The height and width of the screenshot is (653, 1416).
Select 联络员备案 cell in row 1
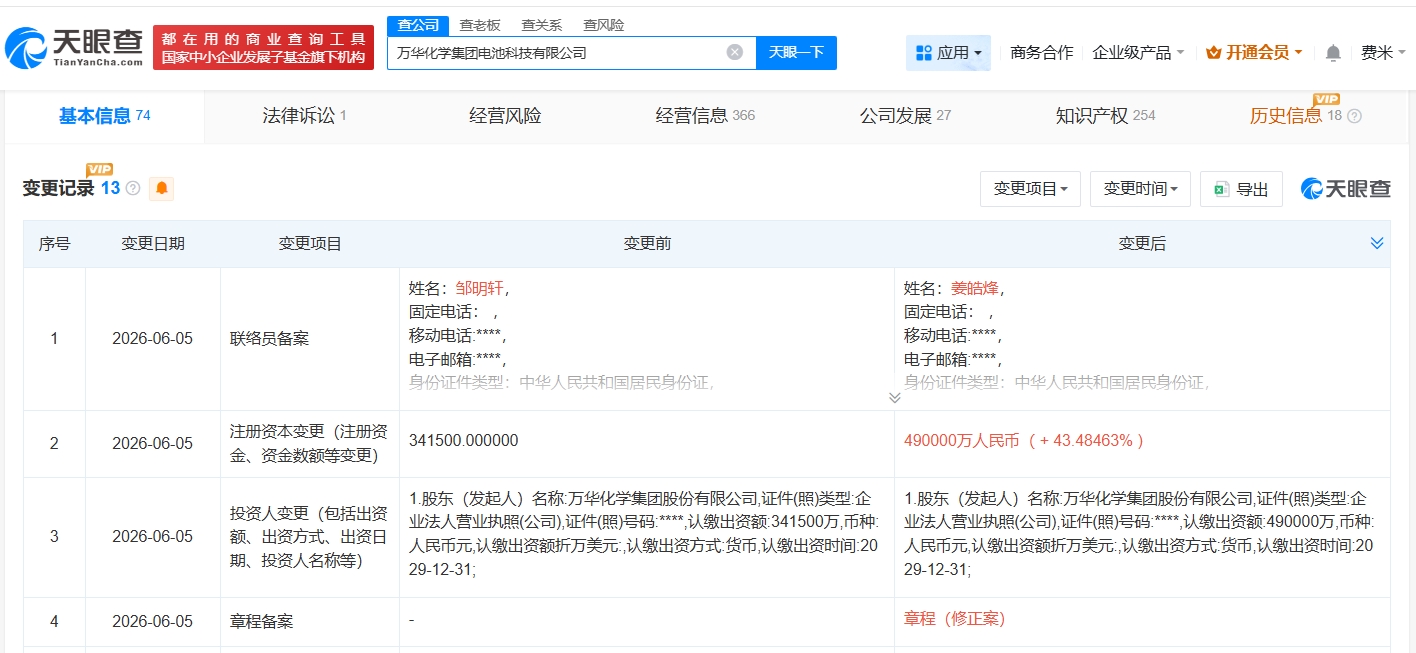(x=310, y=338)
